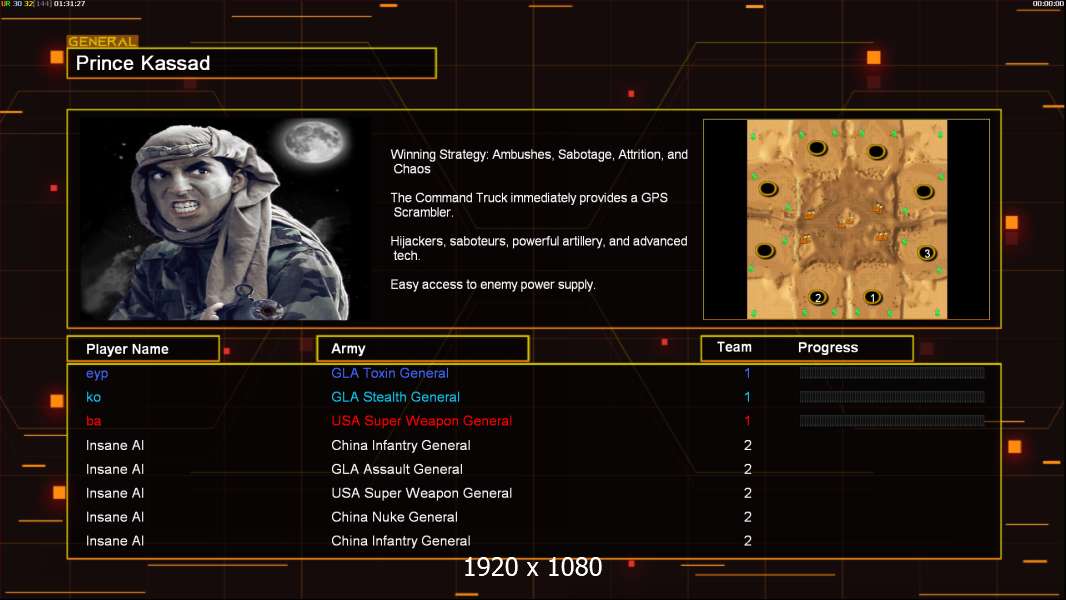Screen dimensions: 1066x600
Task: Click start position 2 on the map
Action: tap(818, 298)
